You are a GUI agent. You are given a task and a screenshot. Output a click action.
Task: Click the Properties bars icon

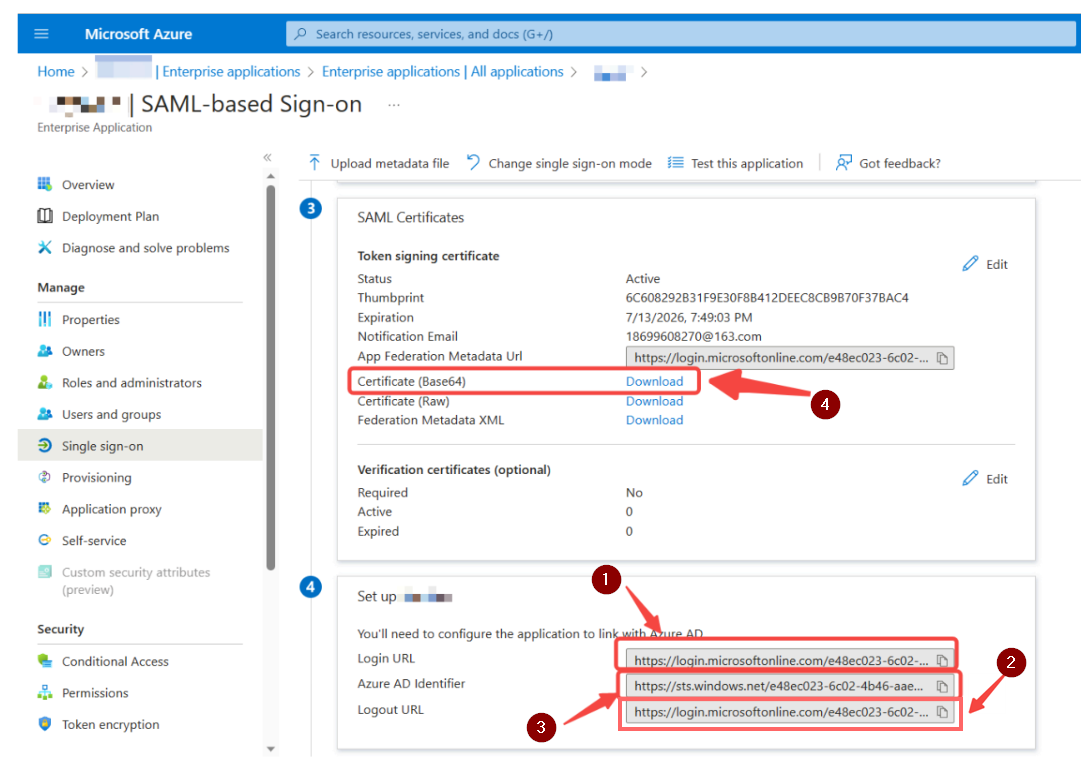pos(45,319)
